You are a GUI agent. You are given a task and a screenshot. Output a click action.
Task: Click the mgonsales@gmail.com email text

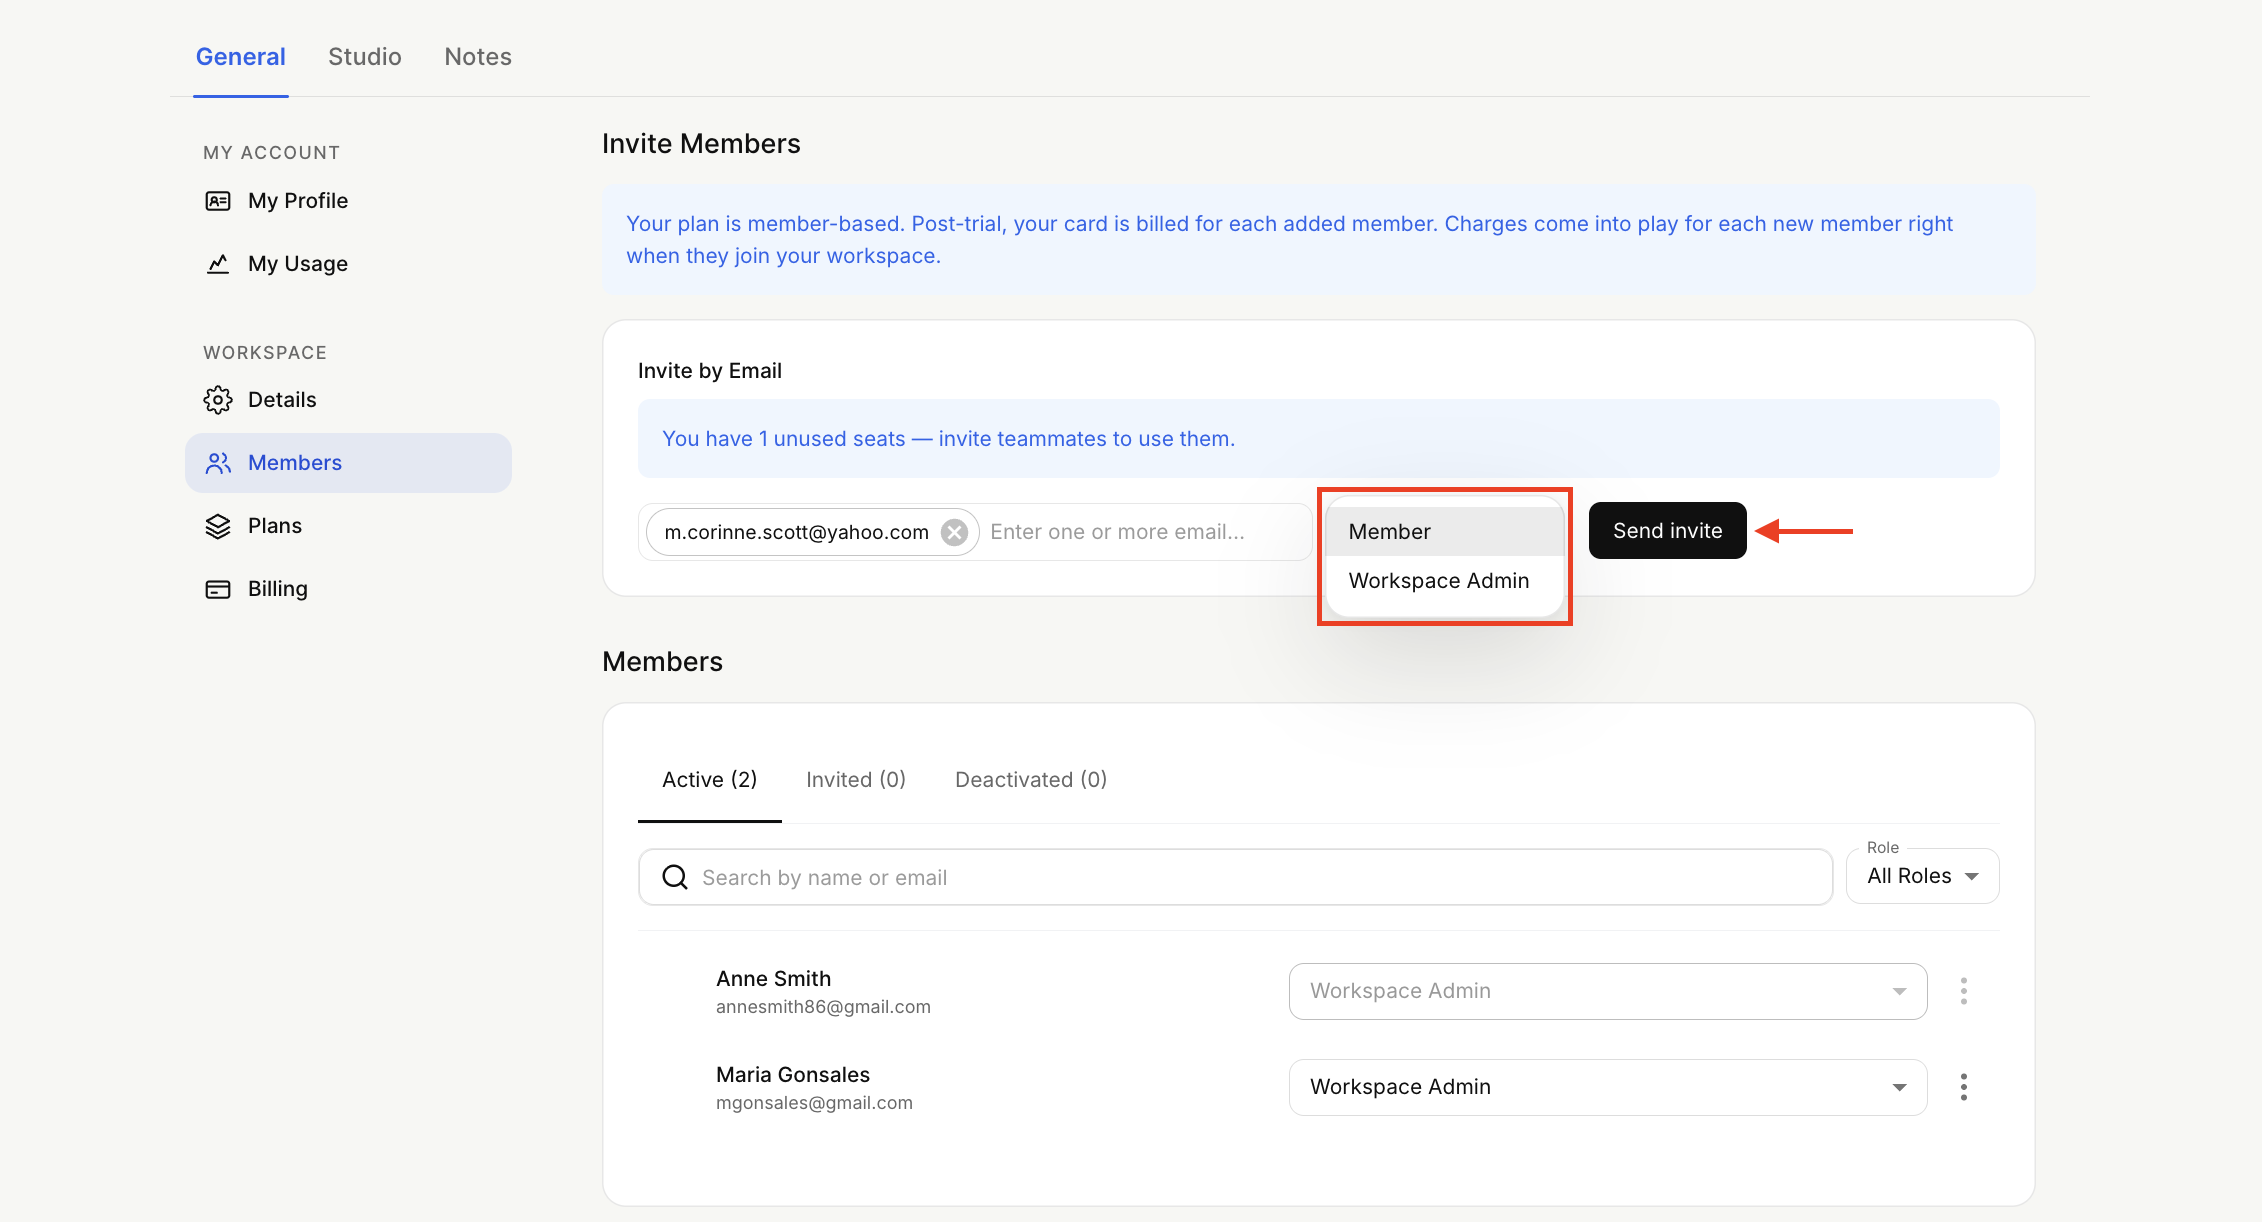(814, 1103)
